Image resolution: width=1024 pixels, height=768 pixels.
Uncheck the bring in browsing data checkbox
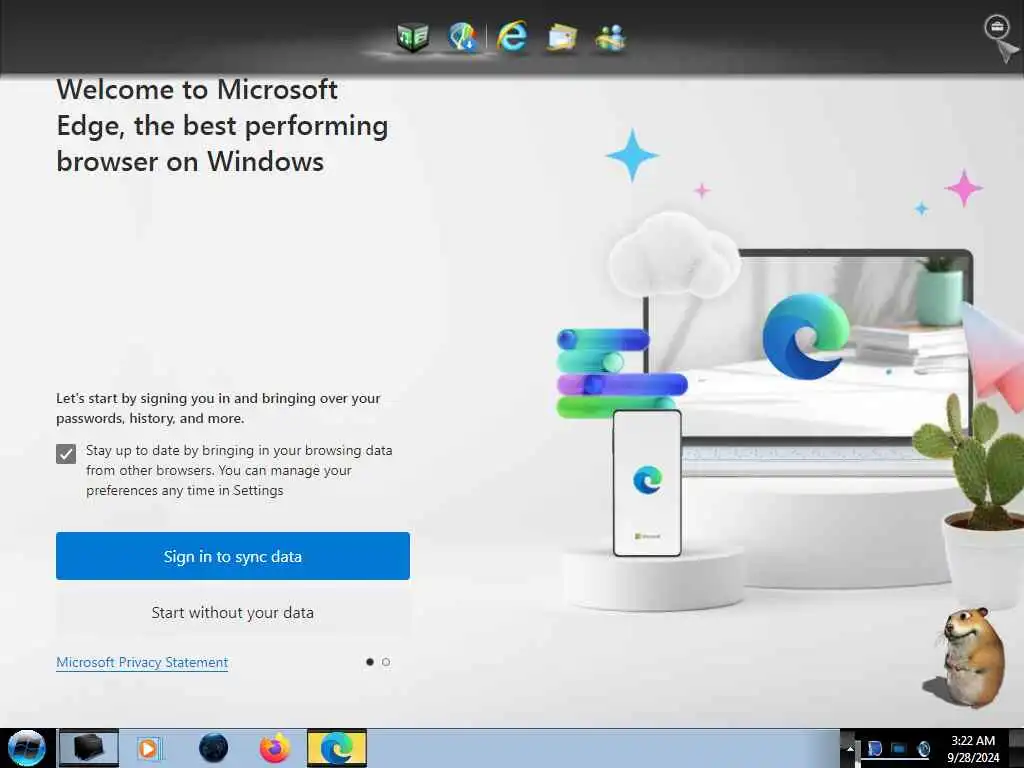click(66, 453)
